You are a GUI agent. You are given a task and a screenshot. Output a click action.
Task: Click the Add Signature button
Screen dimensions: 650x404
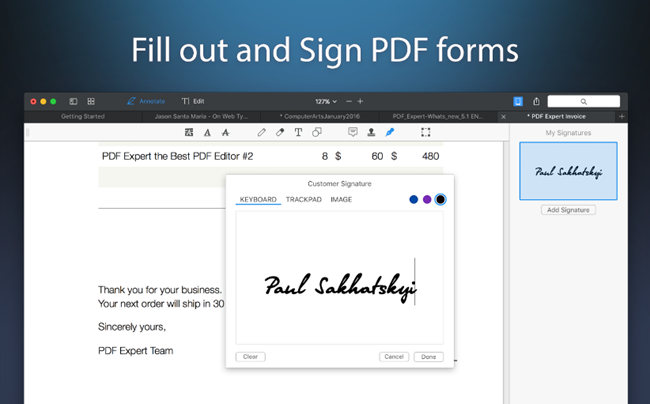click(568, 210)
